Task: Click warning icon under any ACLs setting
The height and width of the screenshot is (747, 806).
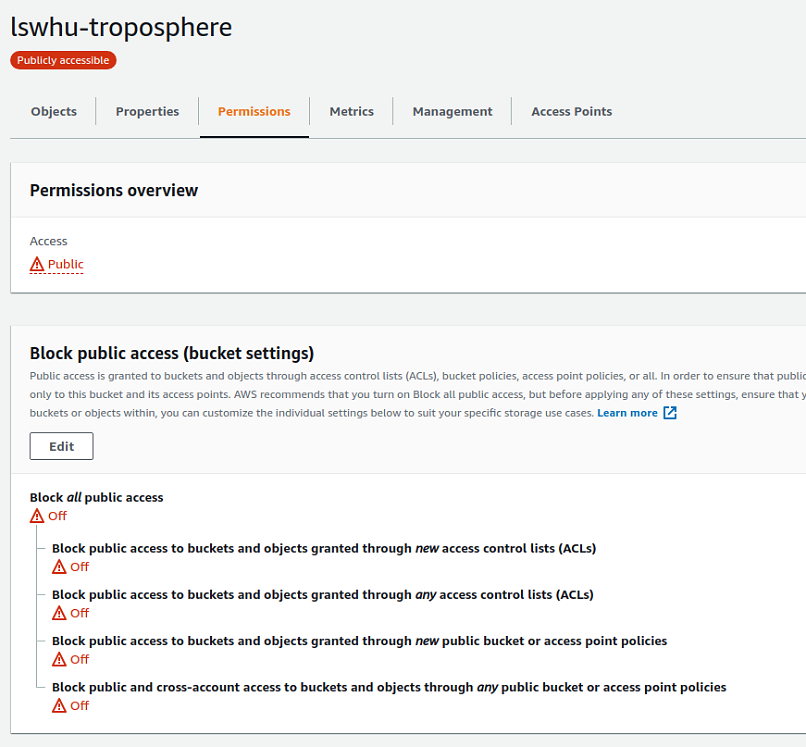Action: click(59, 613)
